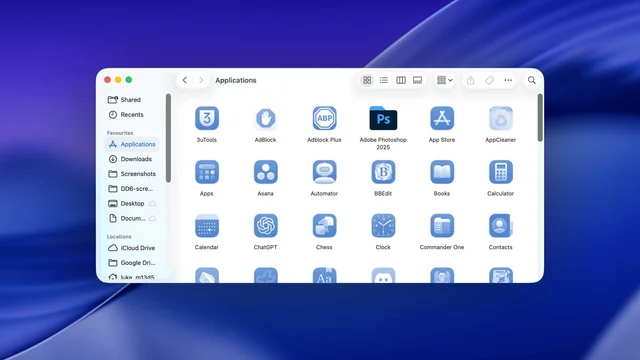Open Google Dri... in the sidebar
The height and width of the screenshot is (360, 640).
coord(132,262)
